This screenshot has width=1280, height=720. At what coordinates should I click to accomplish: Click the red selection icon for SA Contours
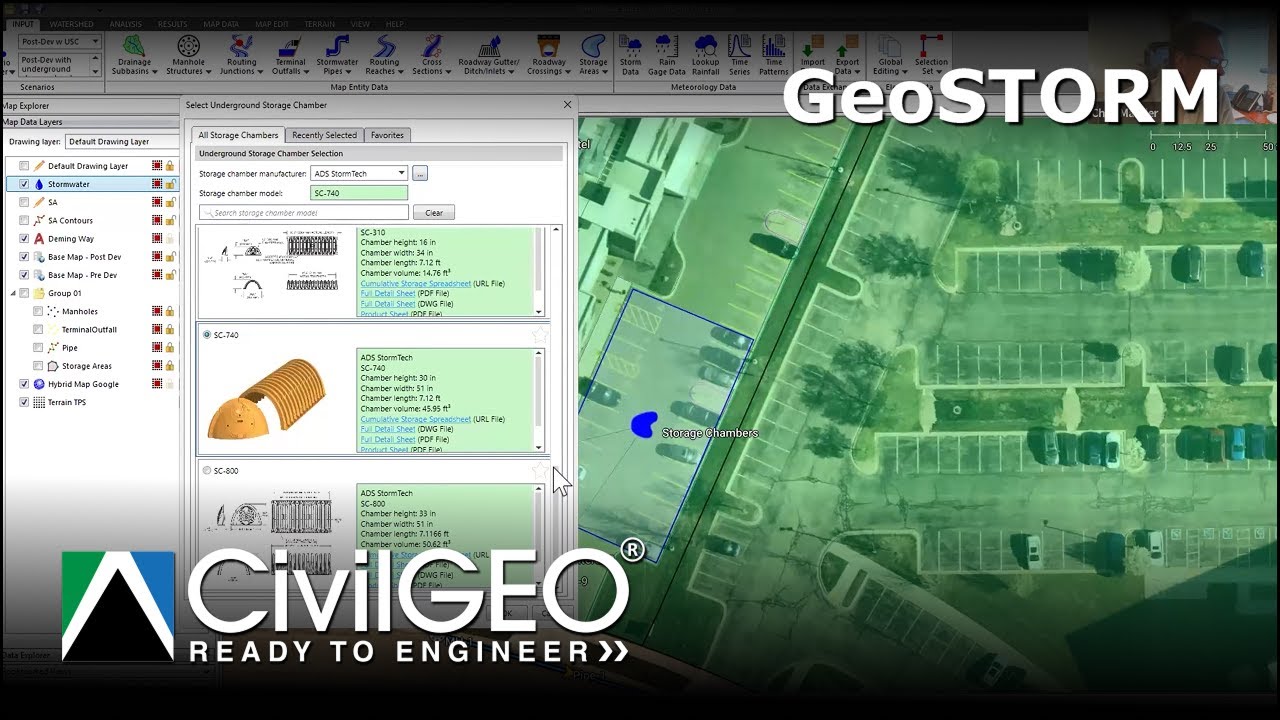coord(157,220)
